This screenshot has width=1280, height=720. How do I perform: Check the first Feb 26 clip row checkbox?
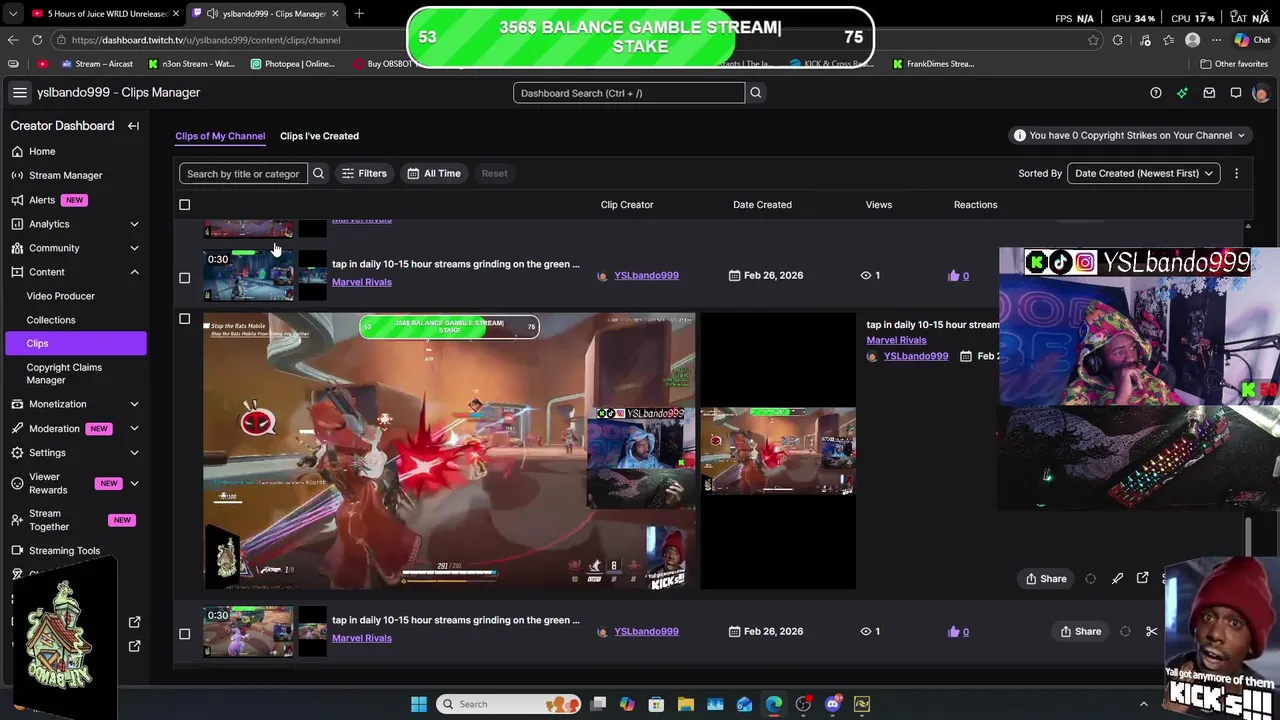pyautogui.click(x=184, y=278)
